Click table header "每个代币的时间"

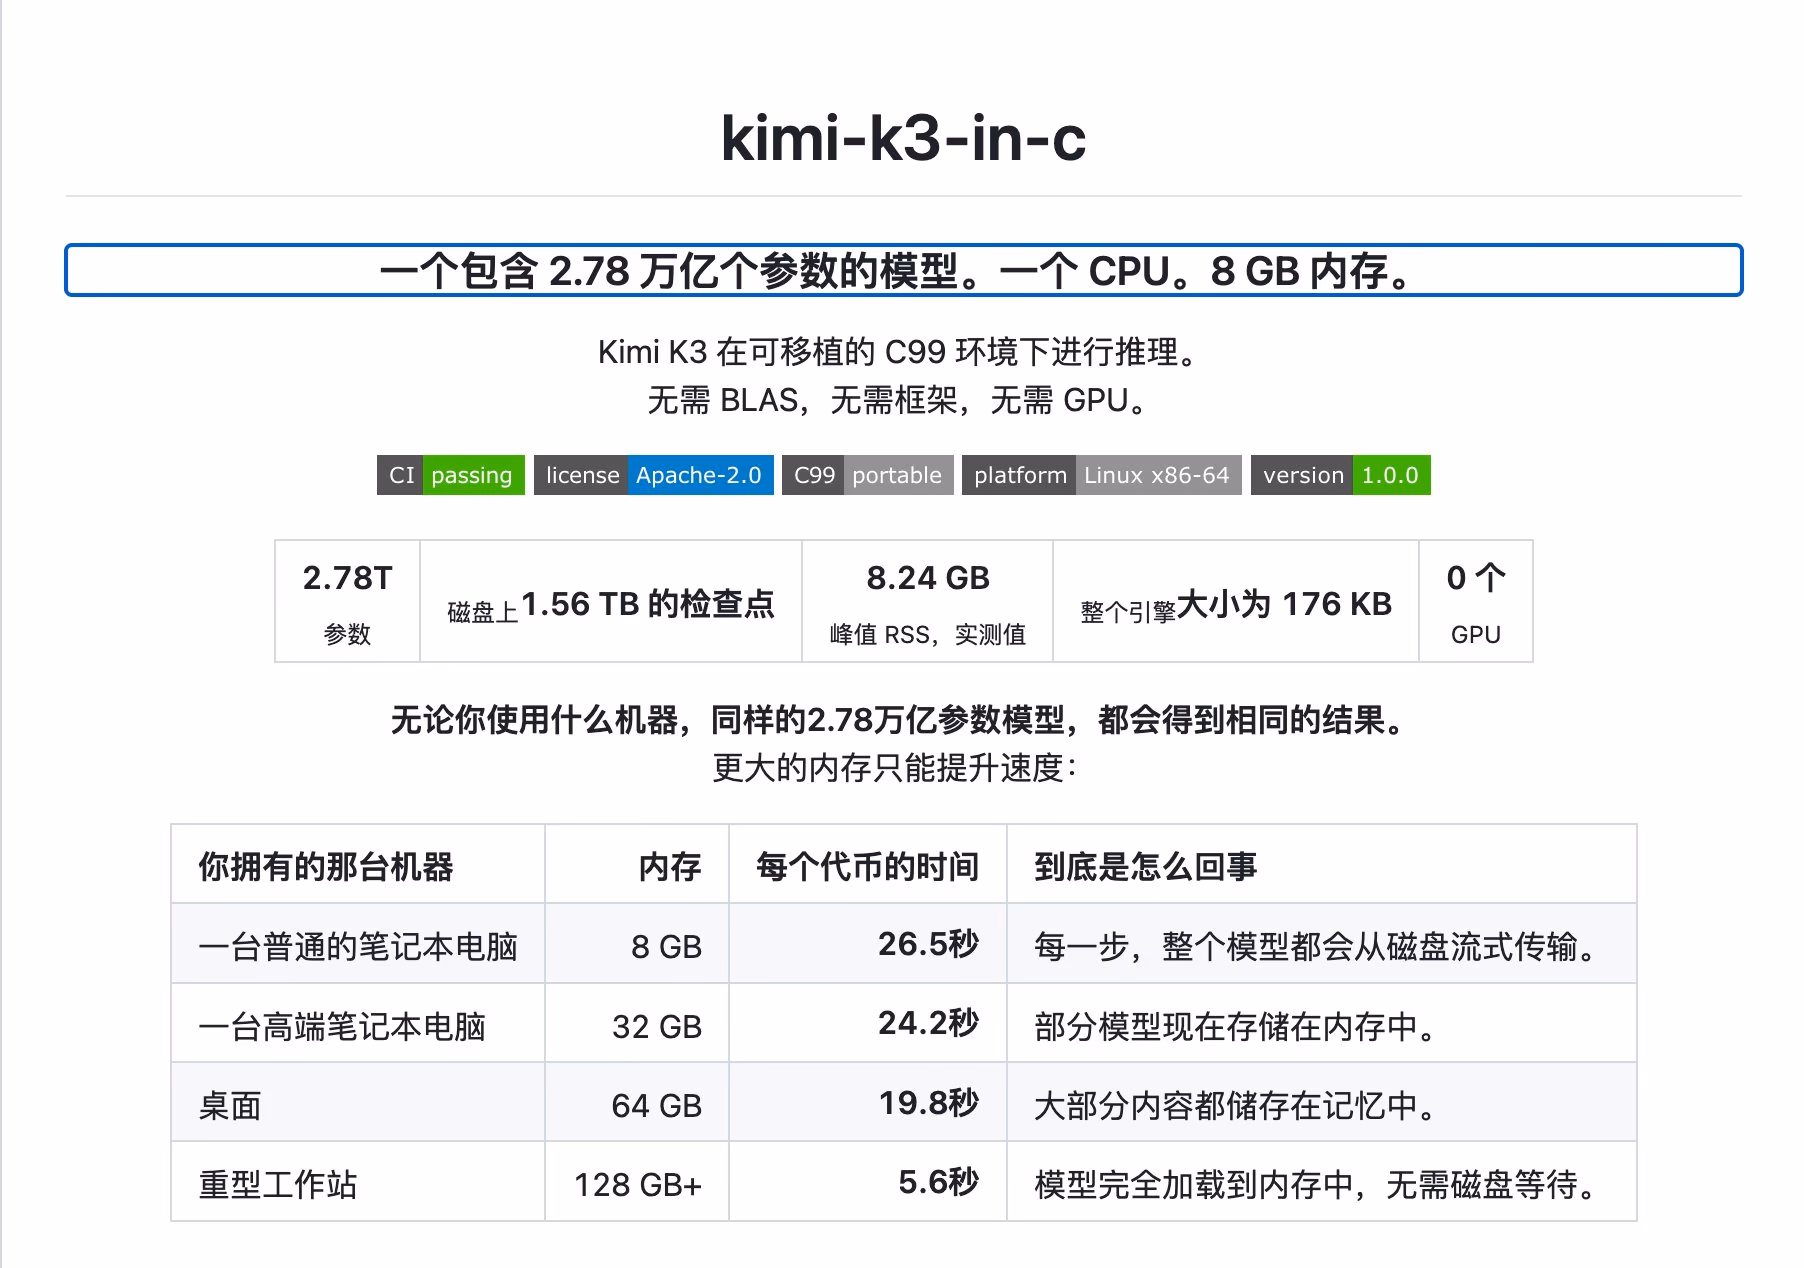click(868, 866)
